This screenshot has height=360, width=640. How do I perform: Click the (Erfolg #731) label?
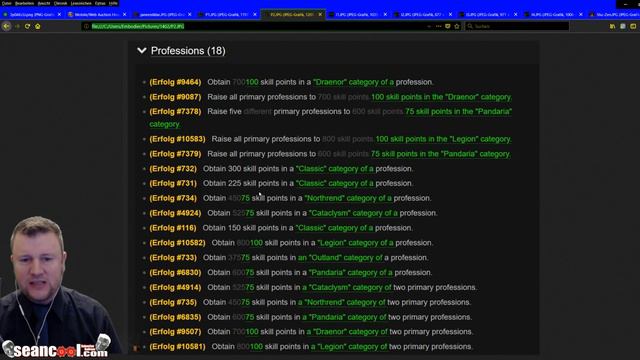pos(173,183)
